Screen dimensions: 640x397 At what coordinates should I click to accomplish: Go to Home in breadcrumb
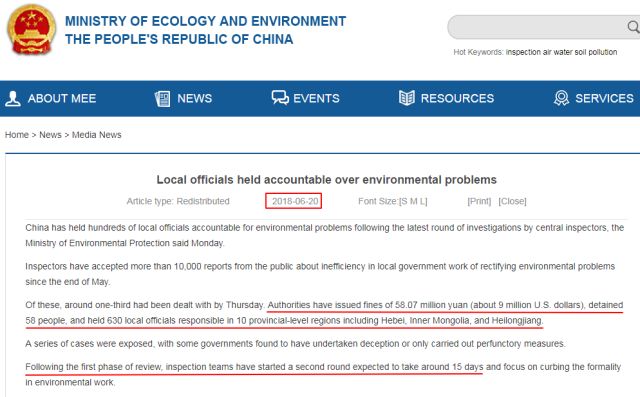click(x=17, y=135)
